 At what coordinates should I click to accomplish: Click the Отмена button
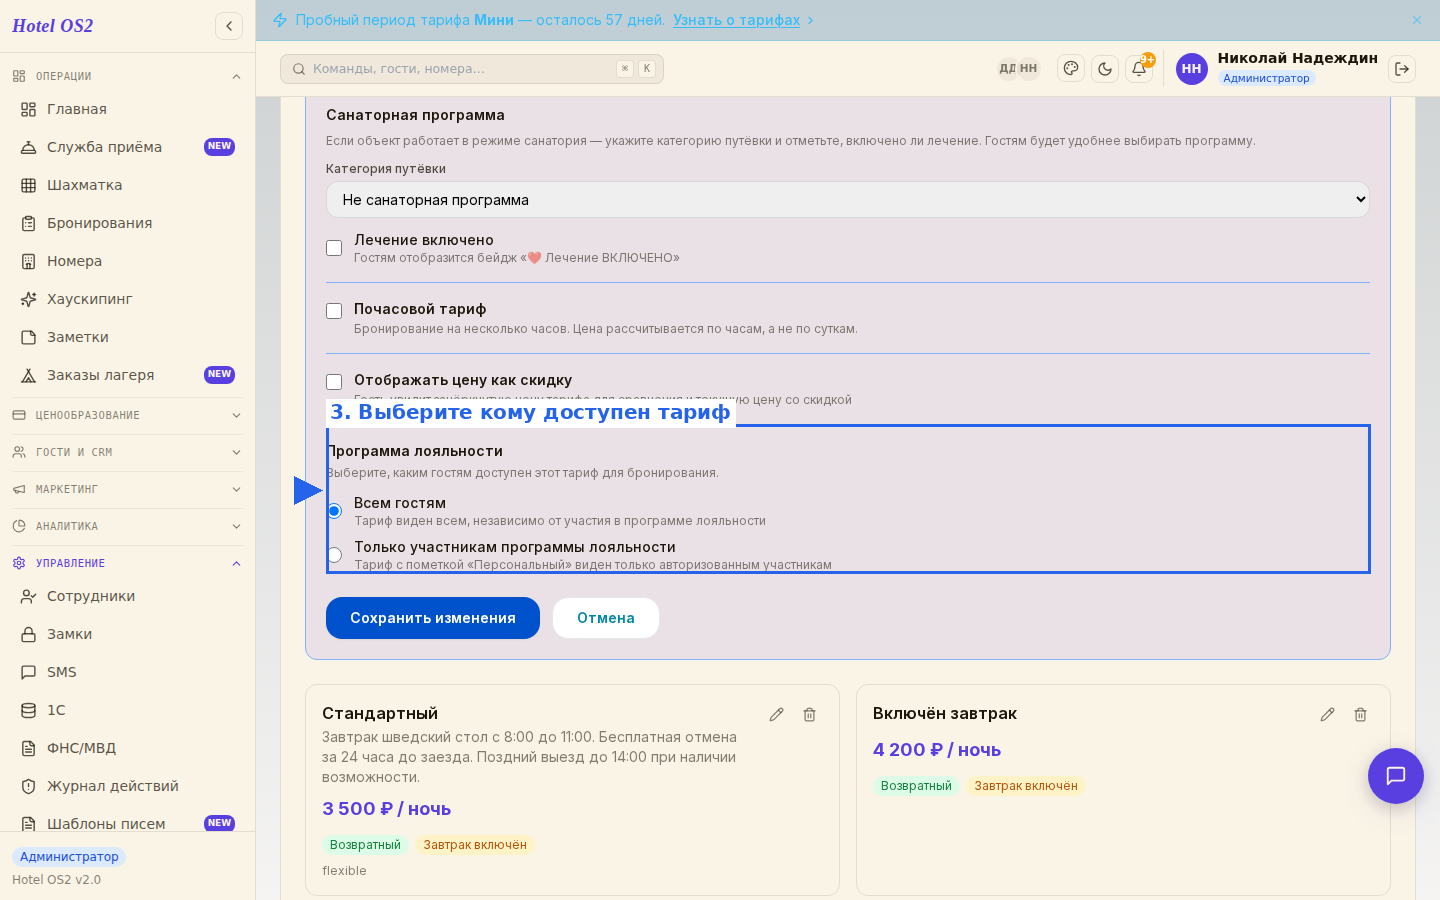coord(606,618)
